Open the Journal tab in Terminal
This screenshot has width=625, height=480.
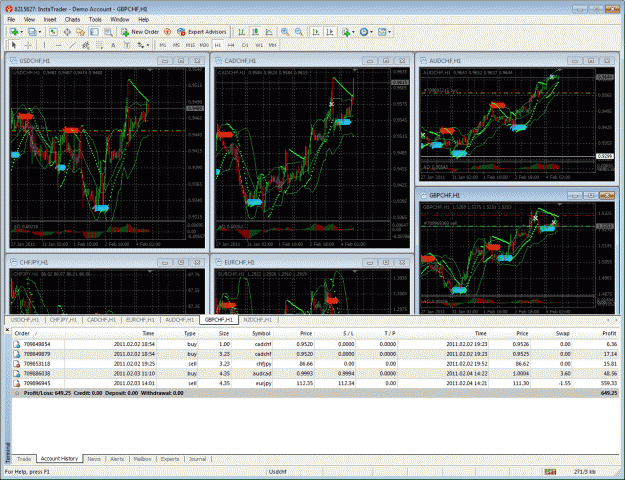(x=197, y=459)
